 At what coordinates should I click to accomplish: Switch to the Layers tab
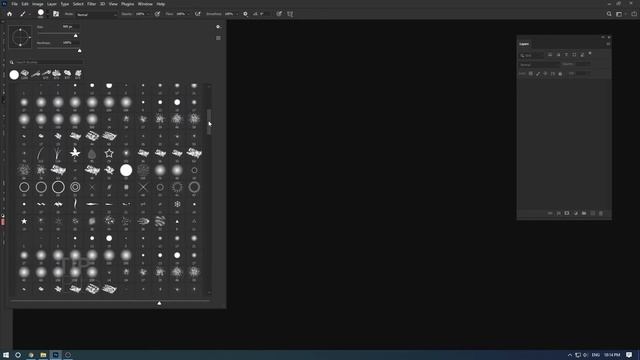pos(524,44)
